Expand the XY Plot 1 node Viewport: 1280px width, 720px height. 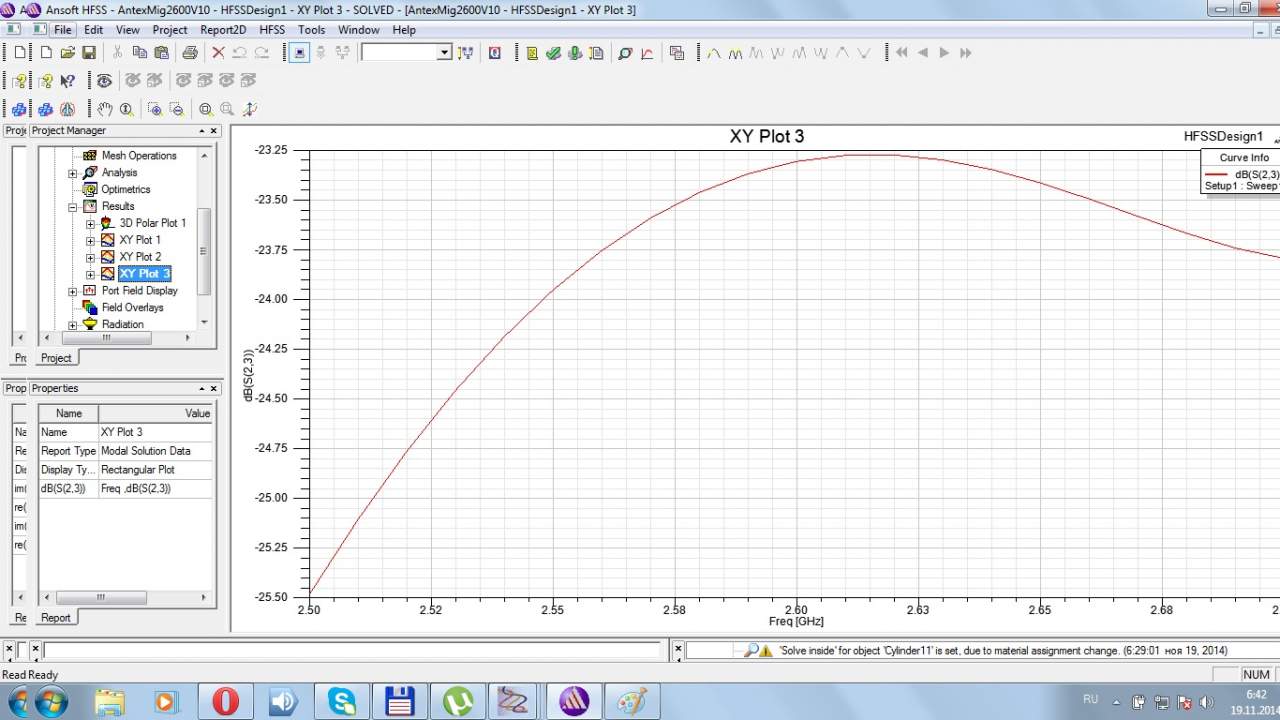coord(90,240)
